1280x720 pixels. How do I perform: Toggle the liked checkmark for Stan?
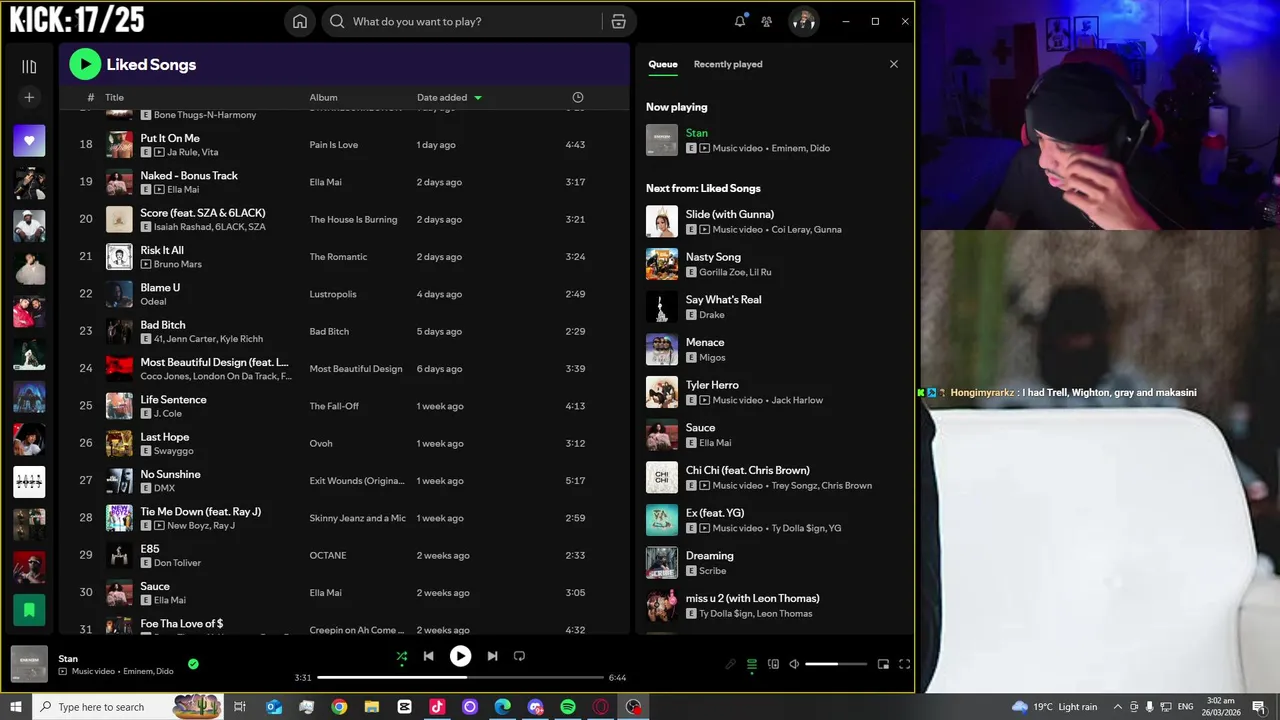click(x=193, y=664)
